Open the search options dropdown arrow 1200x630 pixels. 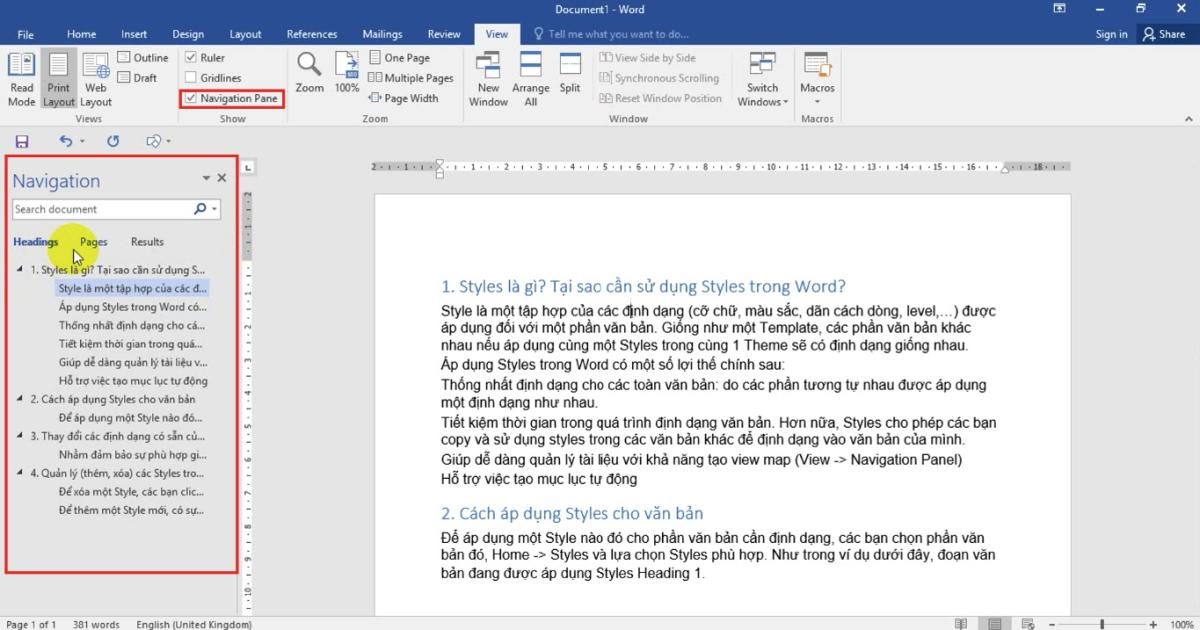click(215, 210)
